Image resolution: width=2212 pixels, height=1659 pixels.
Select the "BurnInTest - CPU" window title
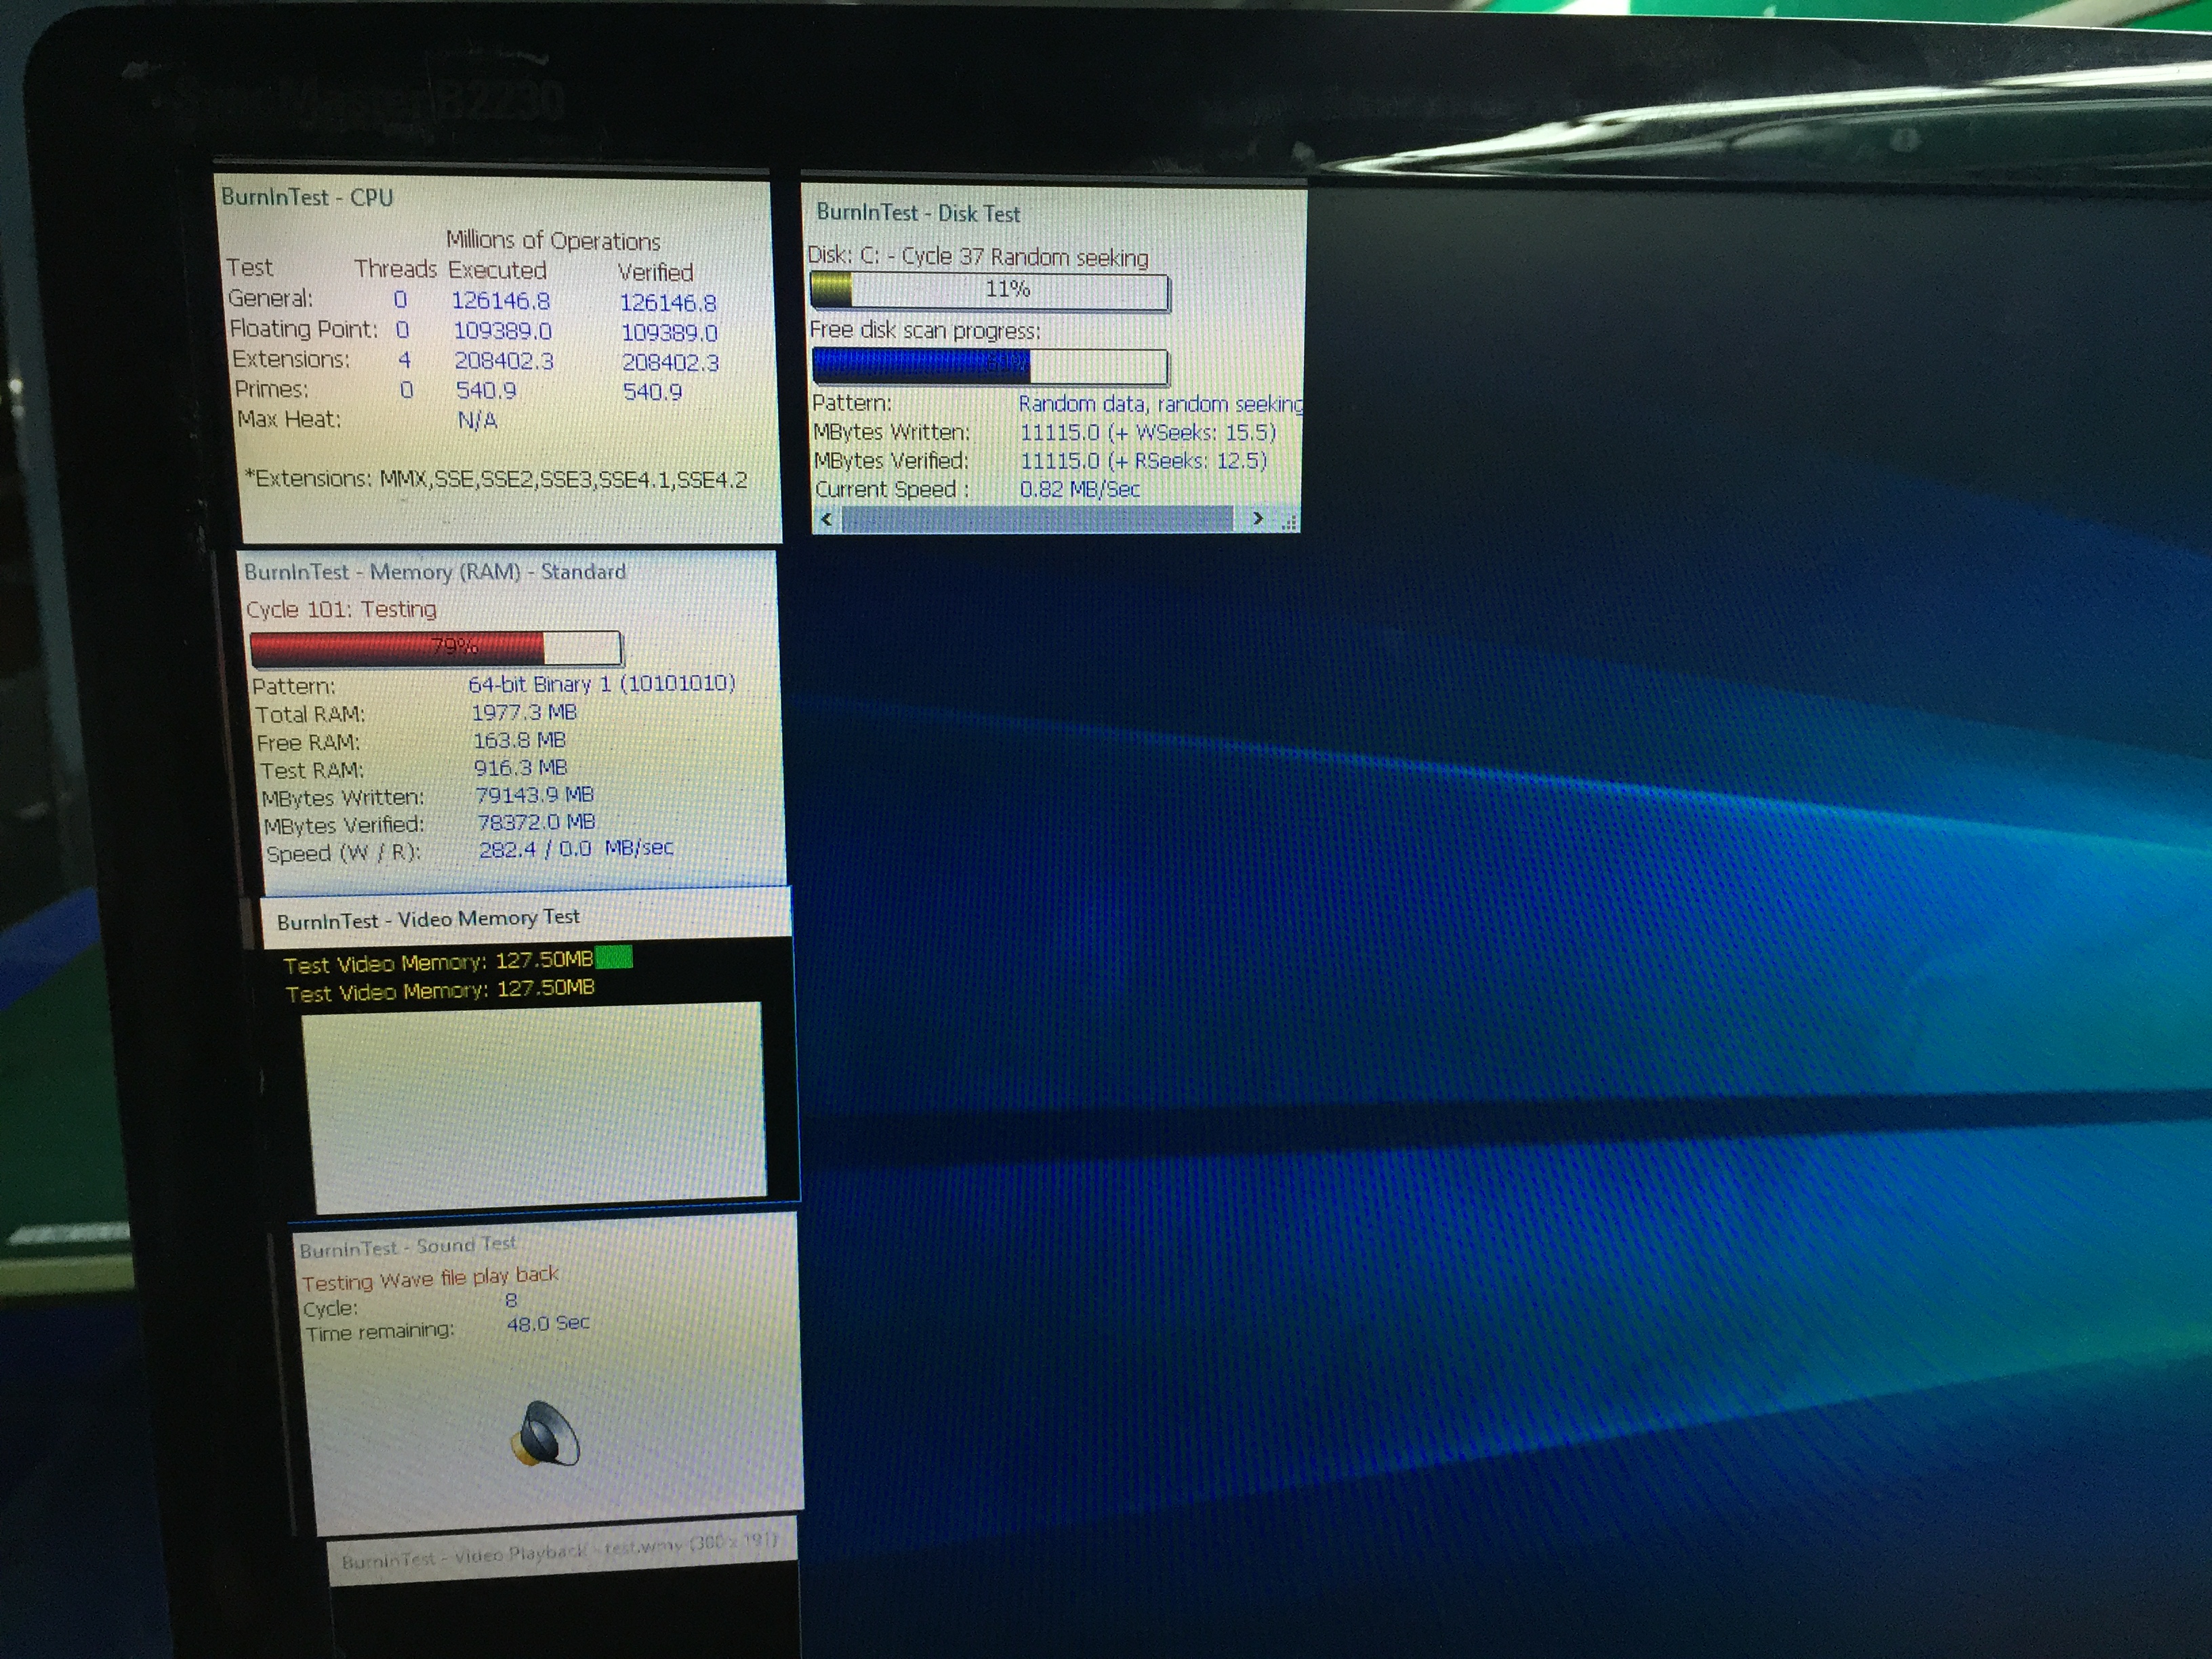[x=307, y=197]
